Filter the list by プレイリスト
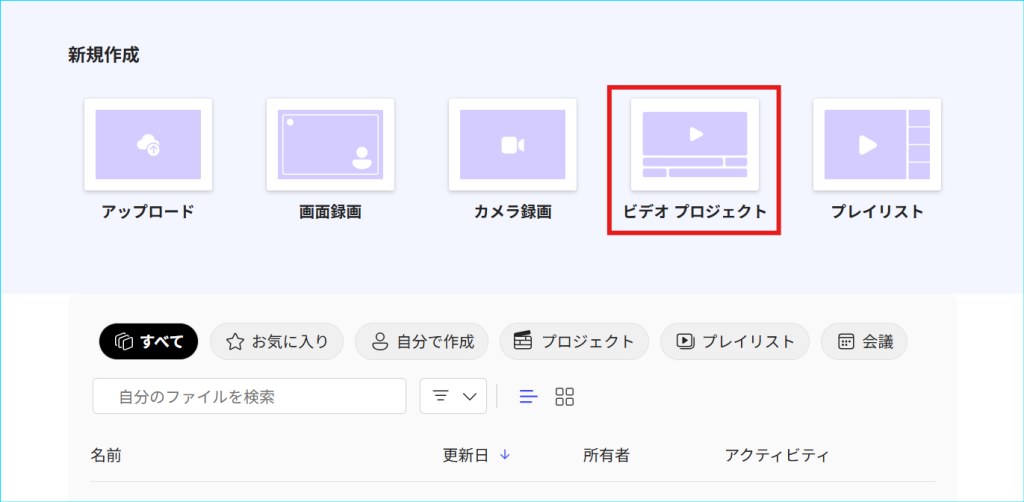 pos(735,341)
